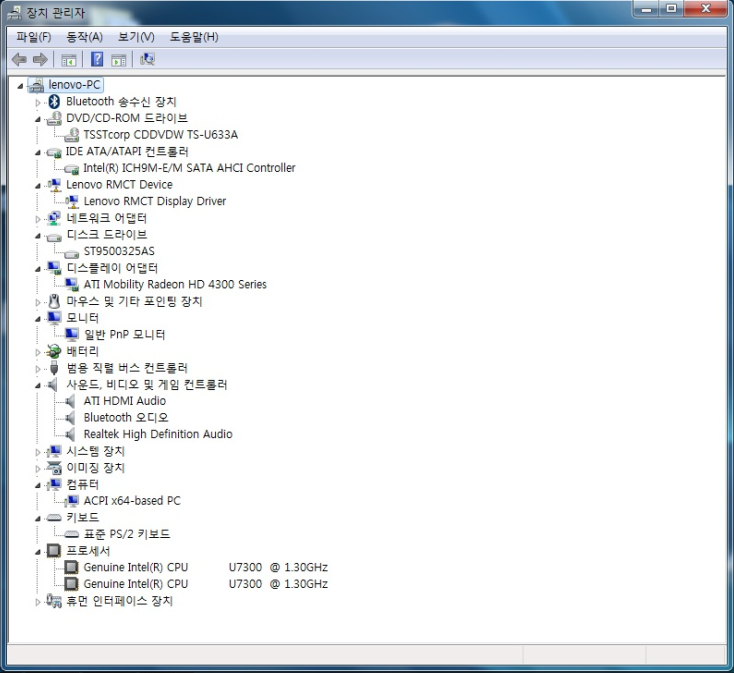Image resolution: width=734 pixels, height=673 pixels.
Task: Expand the 범용 직렬 버스 컨트롤러 node
Action: 38,369
